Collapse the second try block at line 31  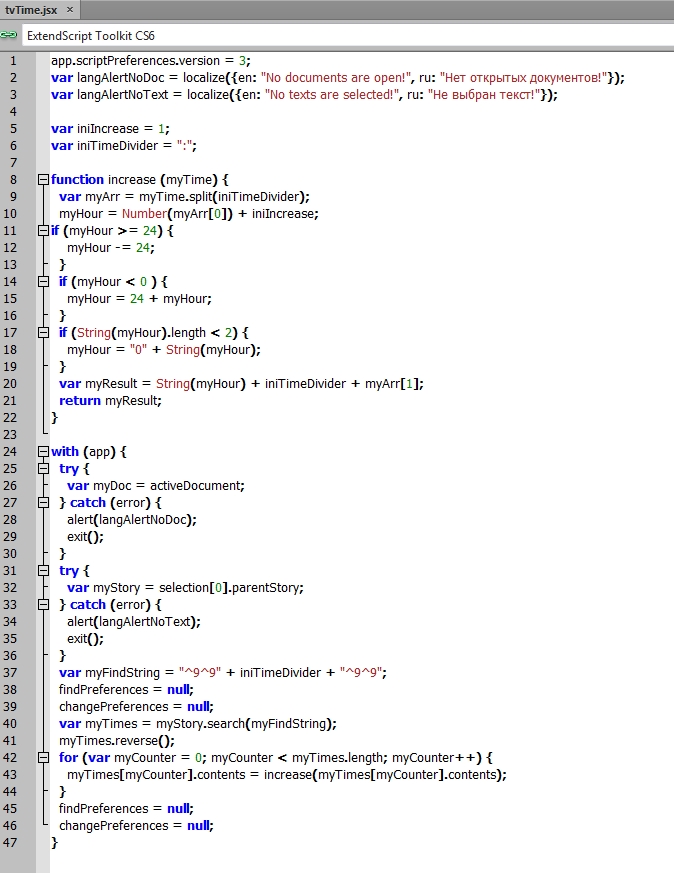point(43,571)
